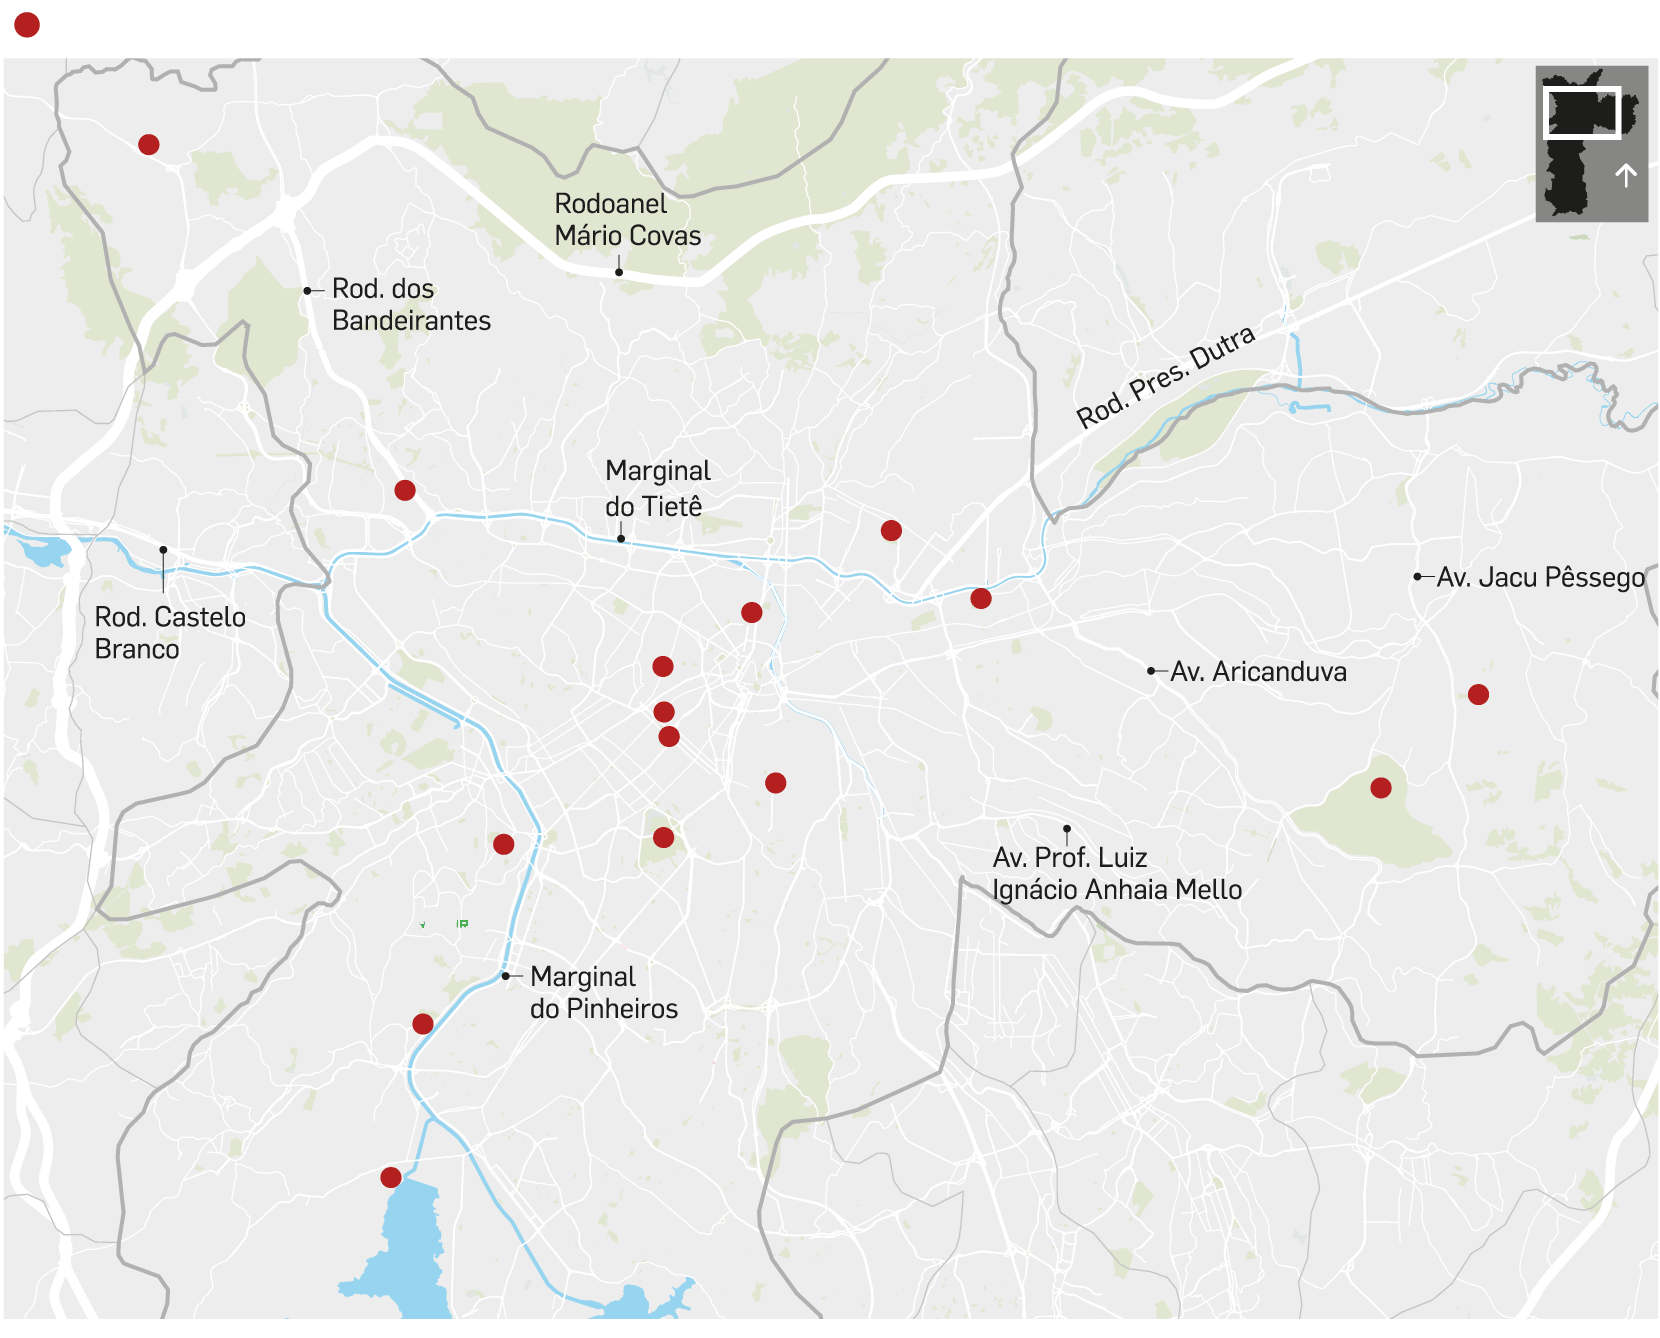
Task: Click the Marginal do Tietê label
Action: pyautogui.click(x=657, y=488)
